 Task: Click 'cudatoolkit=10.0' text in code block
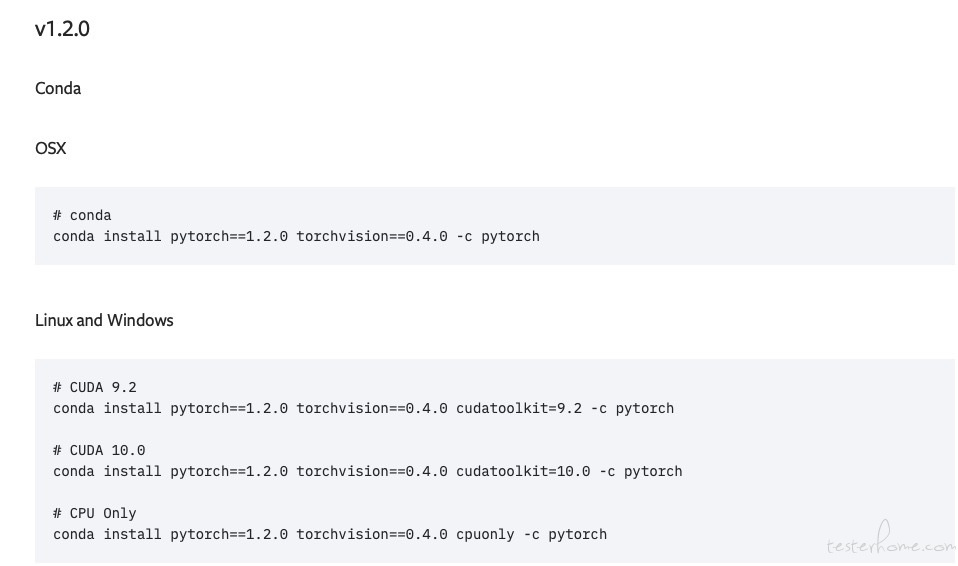coord(523,471)
